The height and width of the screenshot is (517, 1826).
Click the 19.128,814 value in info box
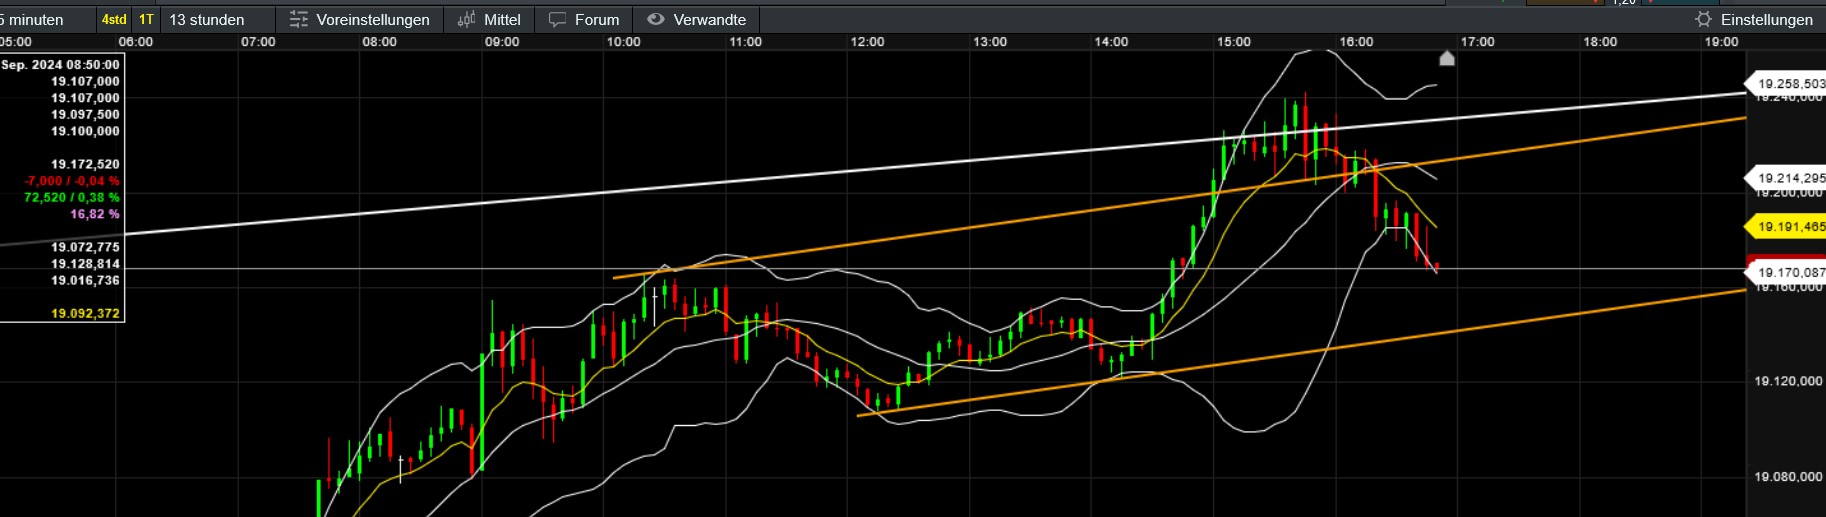point(85,264)
